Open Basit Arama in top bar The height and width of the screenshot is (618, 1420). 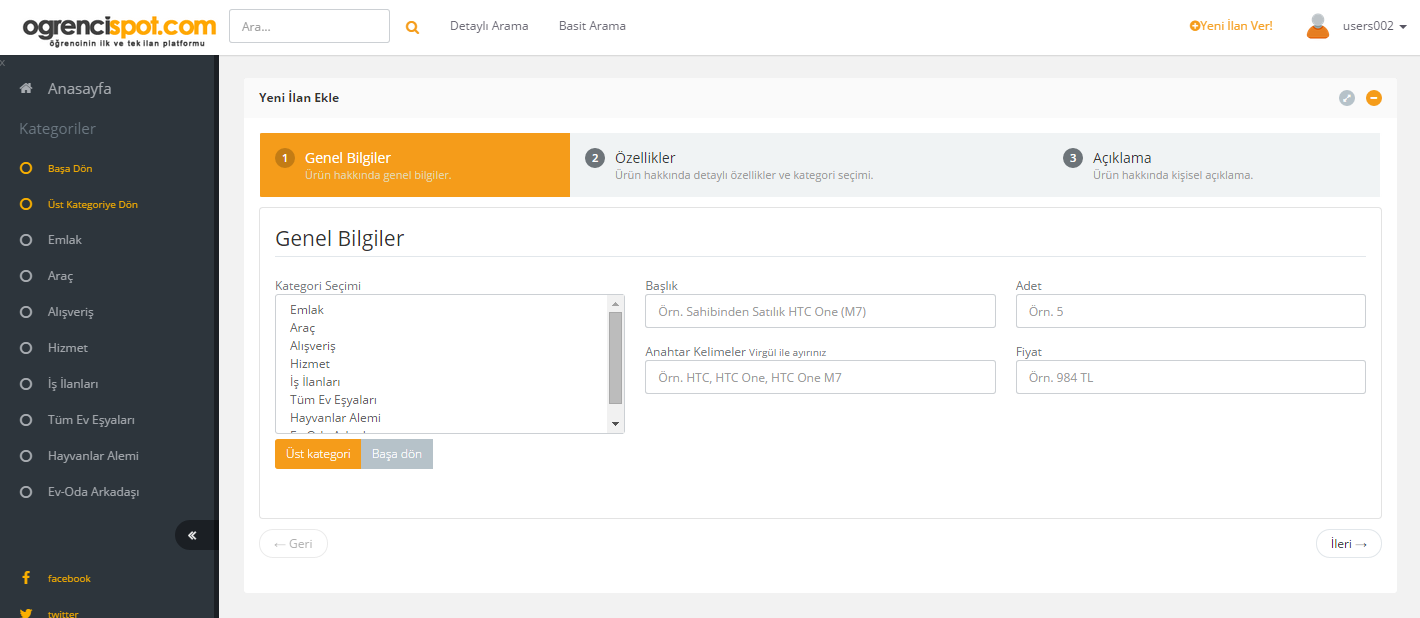tap(592, 26)
